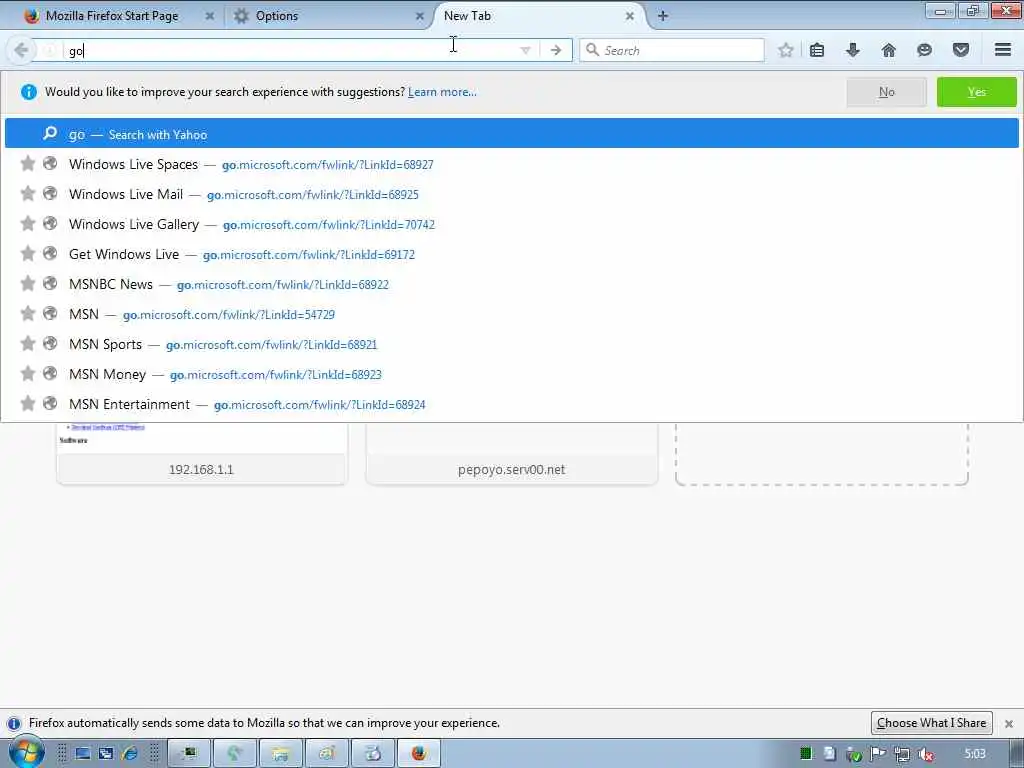Click the muted volume tray icon
The width and height of the screenshot is (1024, 768).
pyautogui.click(x=925, y=754)
